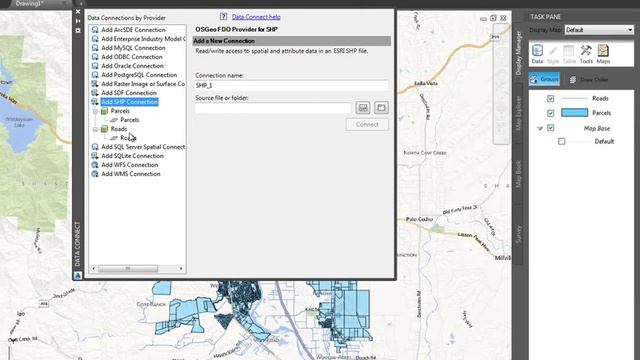Click the Parcels blue color swatch
The image size is (640, 360).
click(574, 113)
